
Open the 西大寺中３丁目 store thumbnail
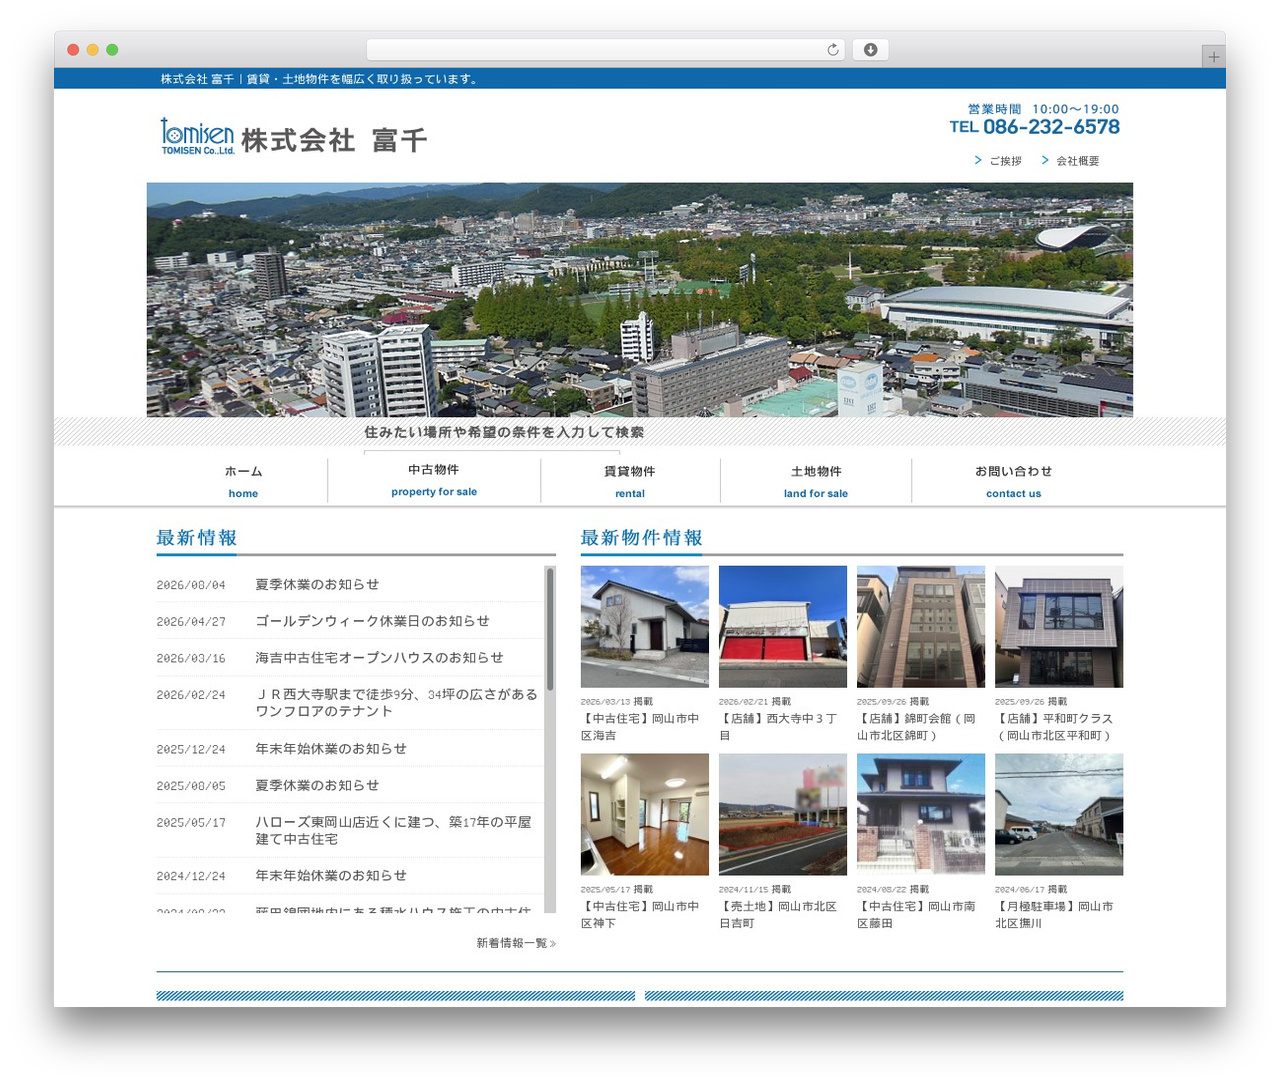tap(783, 627)
